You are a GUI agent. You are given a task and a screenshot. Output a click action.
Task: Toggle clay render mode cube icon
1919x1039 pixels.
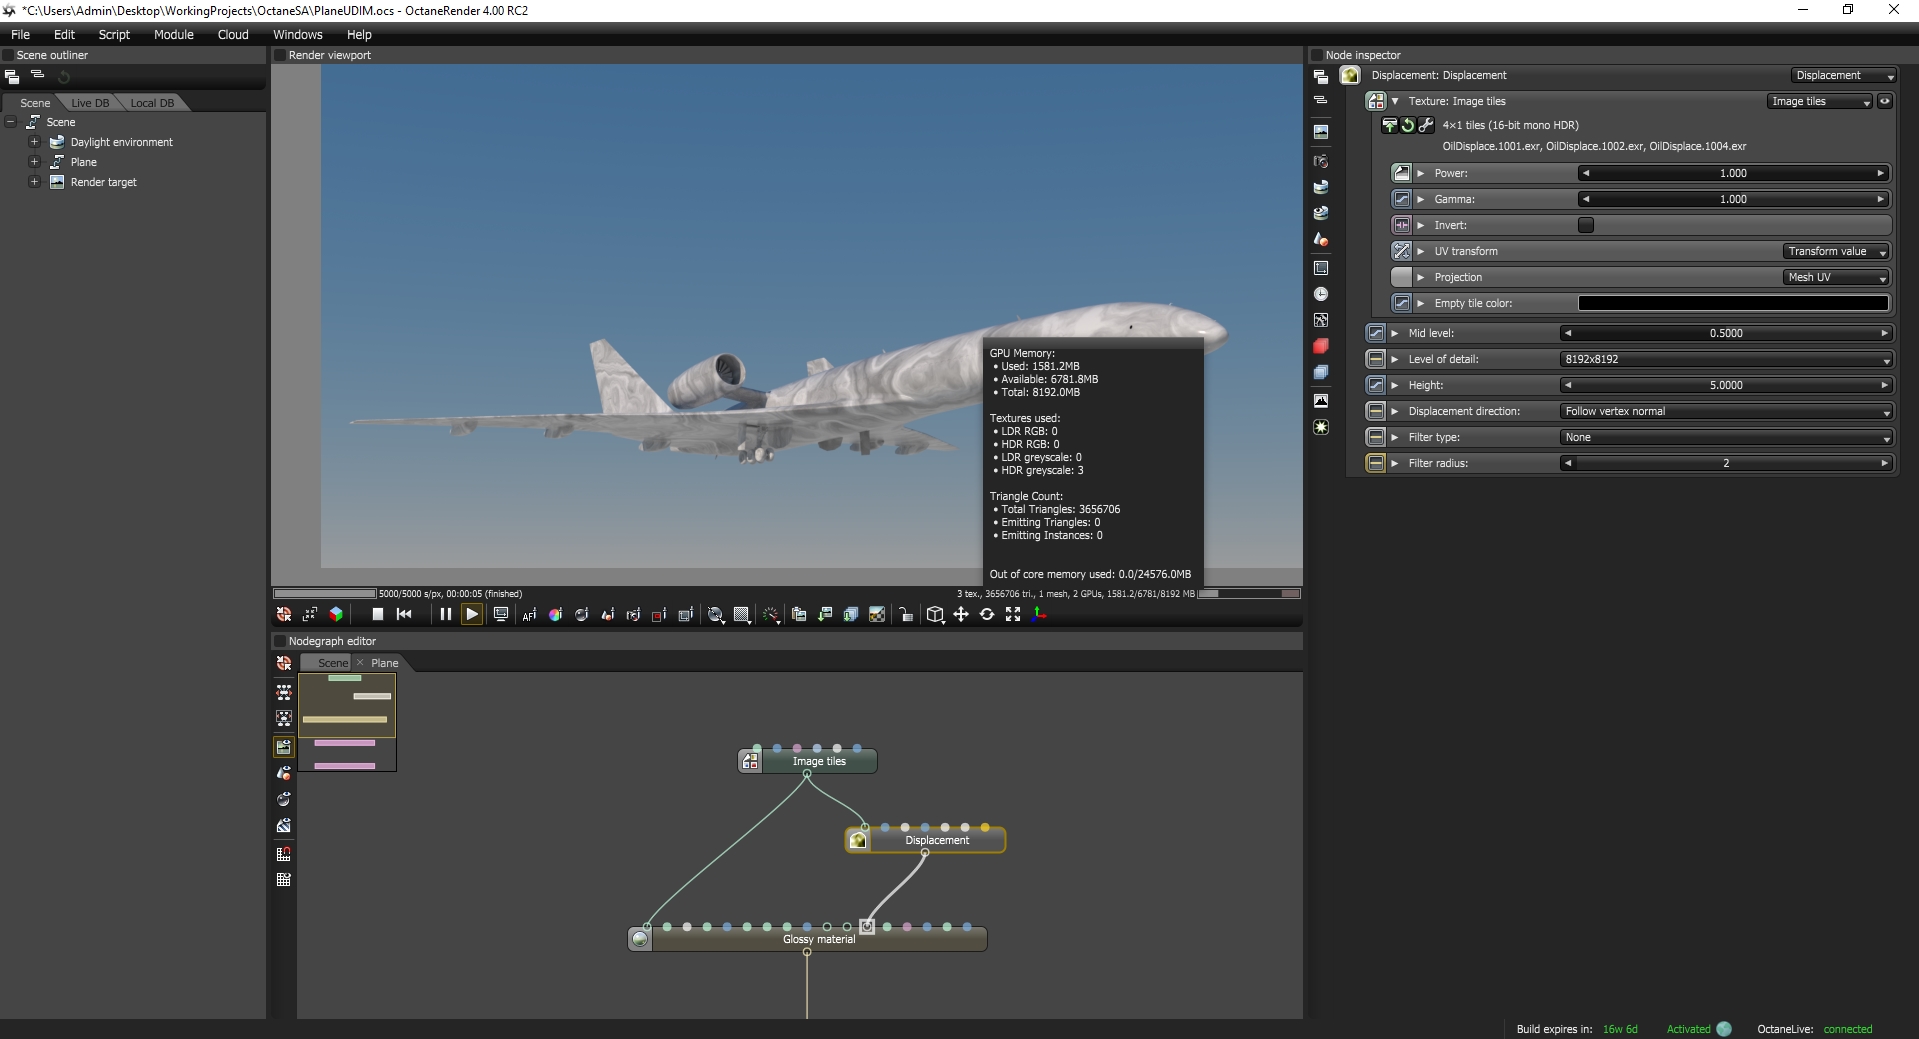click(336, 614)
